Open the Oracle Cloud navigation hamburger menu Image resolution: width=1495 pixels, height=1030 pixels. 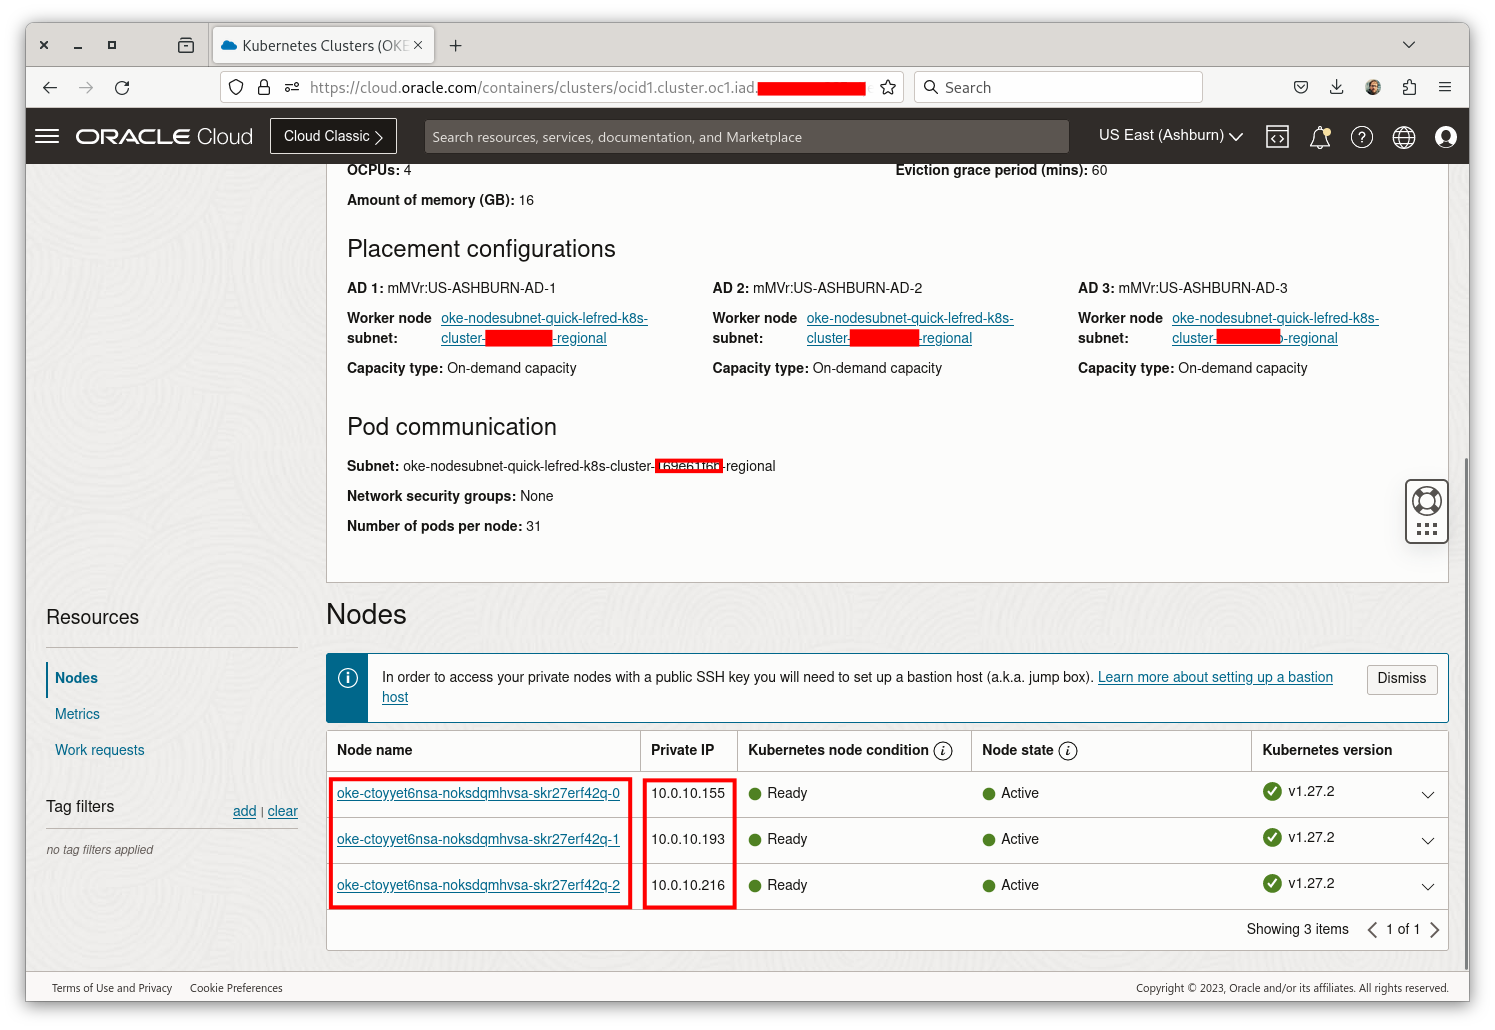pyautogui.click(x=47, y=136)
